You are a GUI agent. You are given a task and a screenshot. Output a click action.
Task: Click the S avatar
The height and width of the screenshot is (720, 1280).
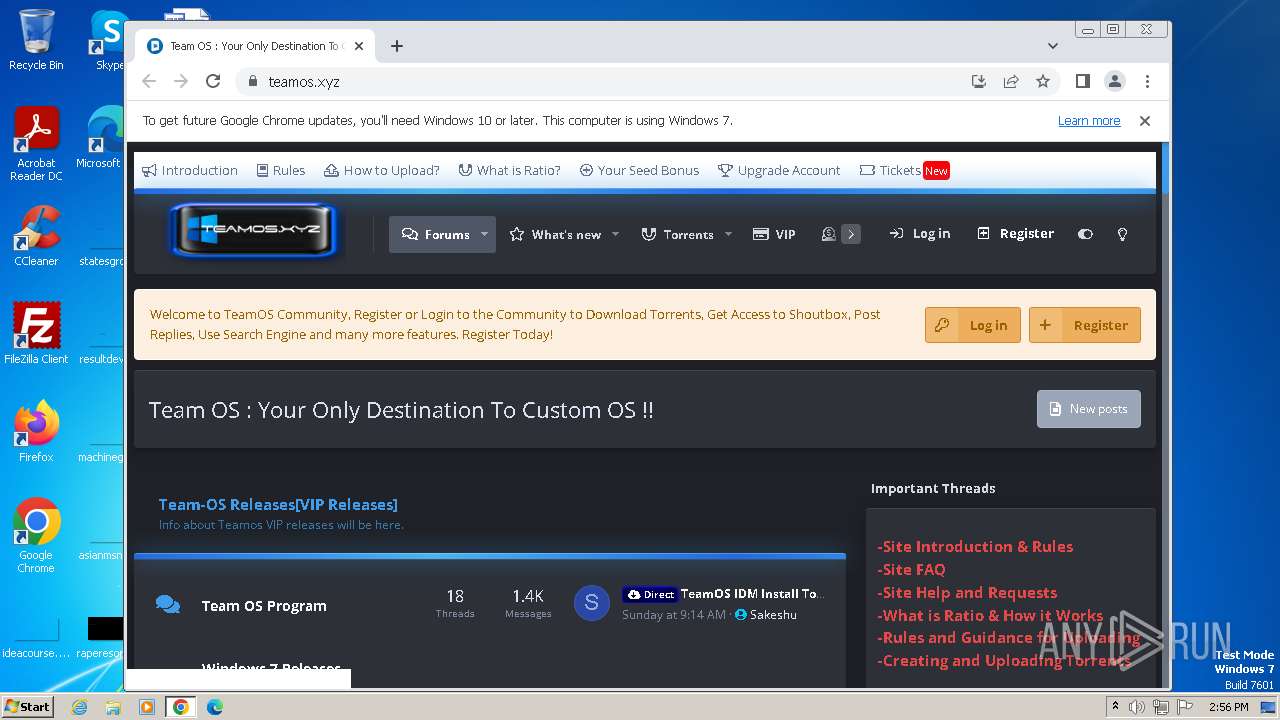click(x=591, y=603)
